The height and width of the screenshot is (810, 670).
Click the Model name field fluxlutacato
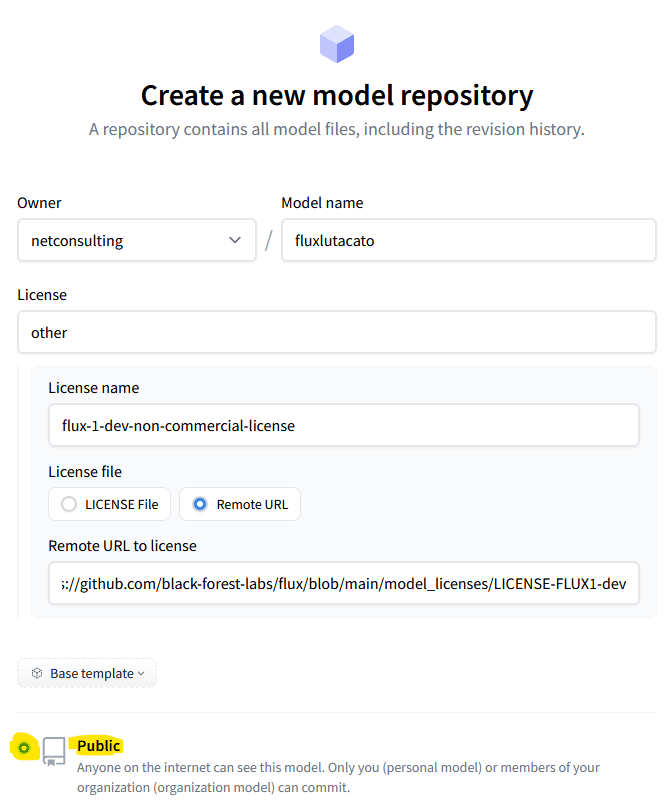point(469,240)
